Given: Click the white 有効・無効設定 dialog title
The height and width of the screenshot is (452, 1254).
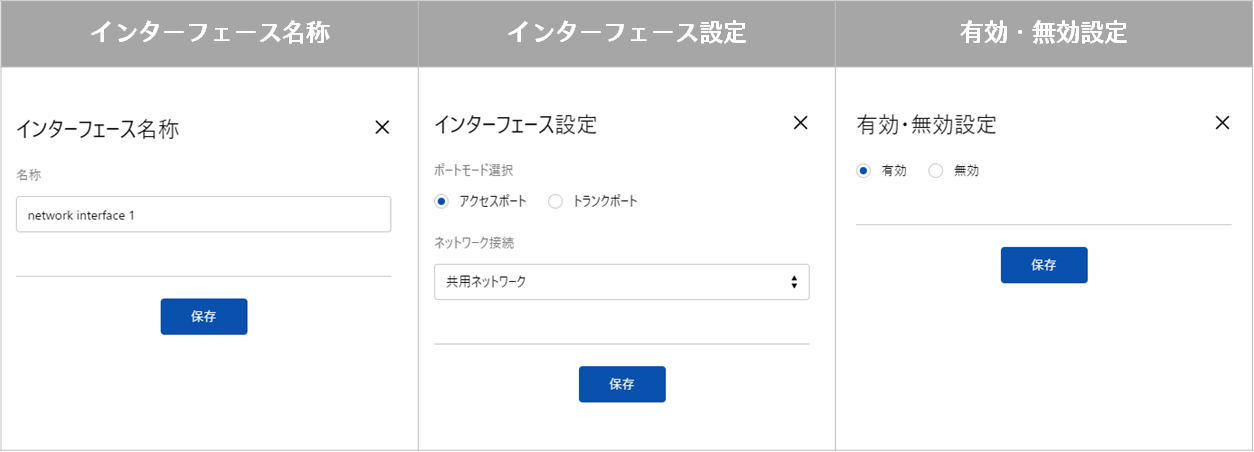Looking at the screenshot, I should (927, 125).
